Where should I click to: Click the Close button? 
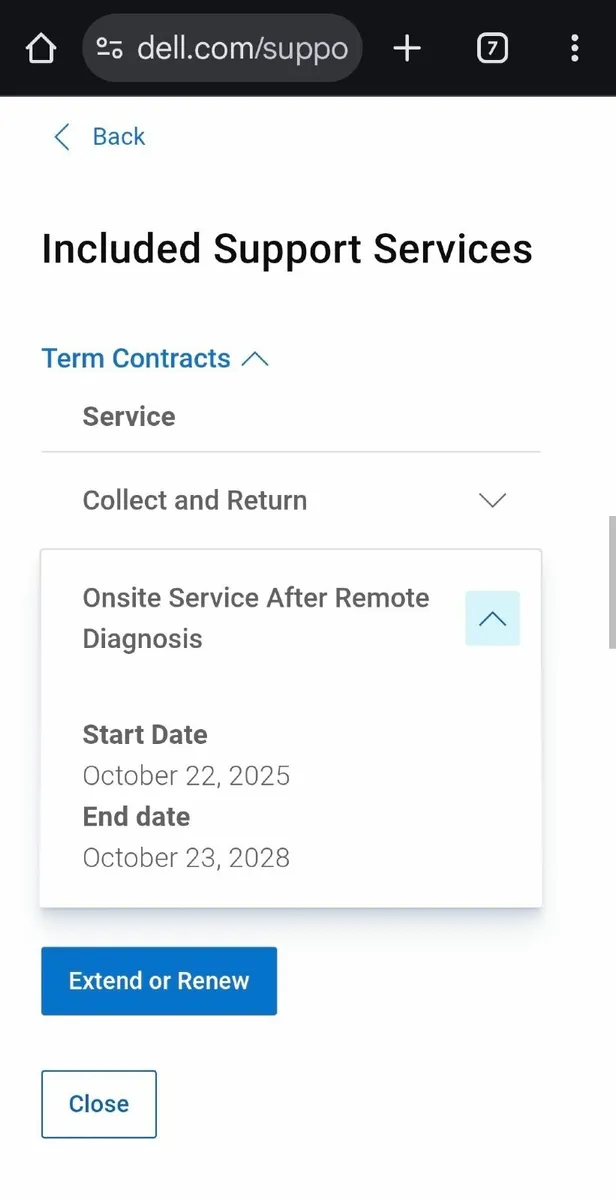click(99, 1104)
